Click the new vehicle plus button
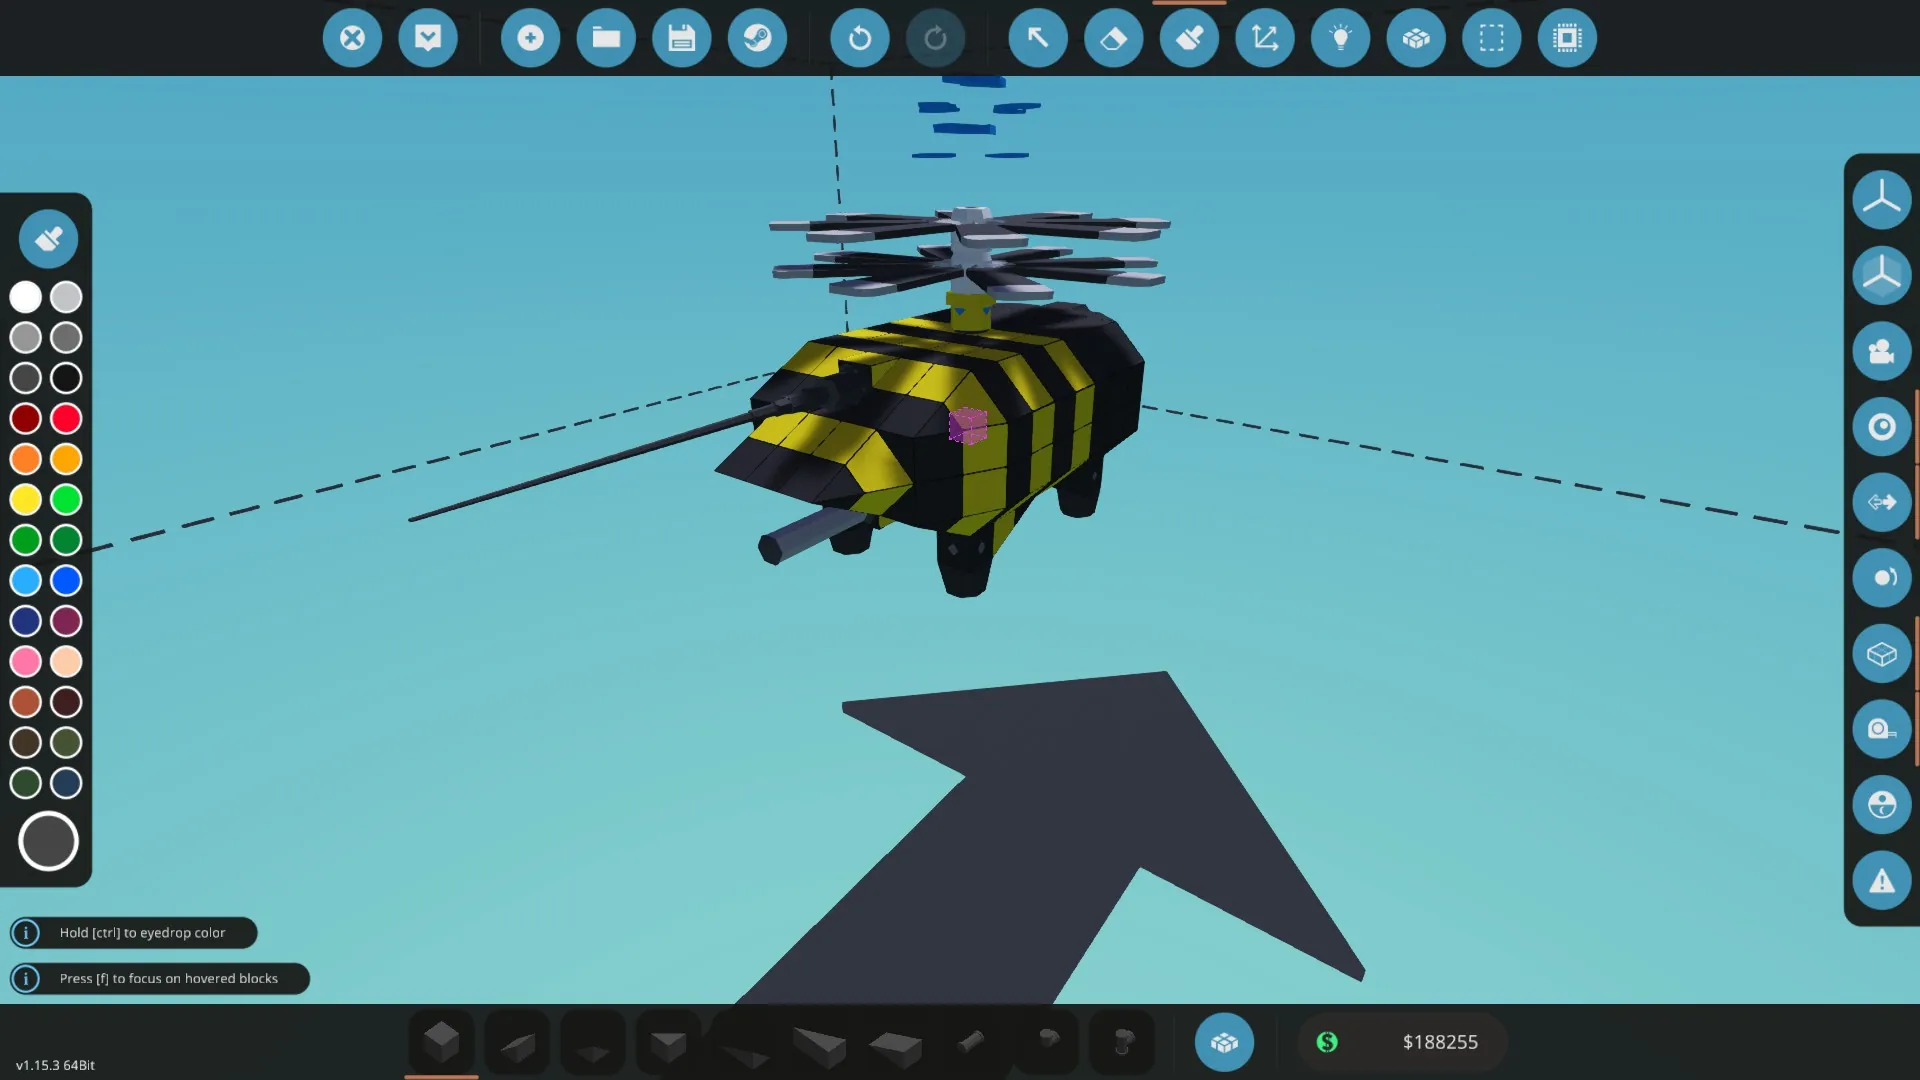 click(530, 38)
